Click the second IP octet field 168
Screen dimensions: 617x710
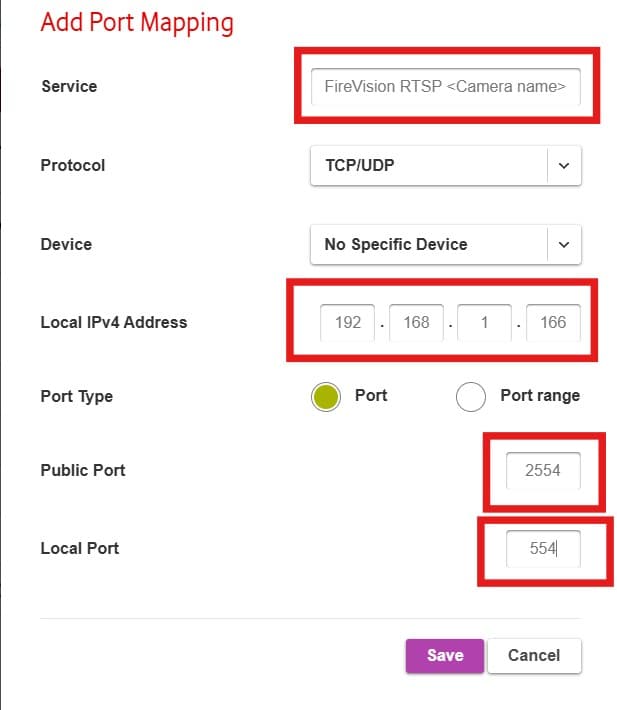pos(416,322)
